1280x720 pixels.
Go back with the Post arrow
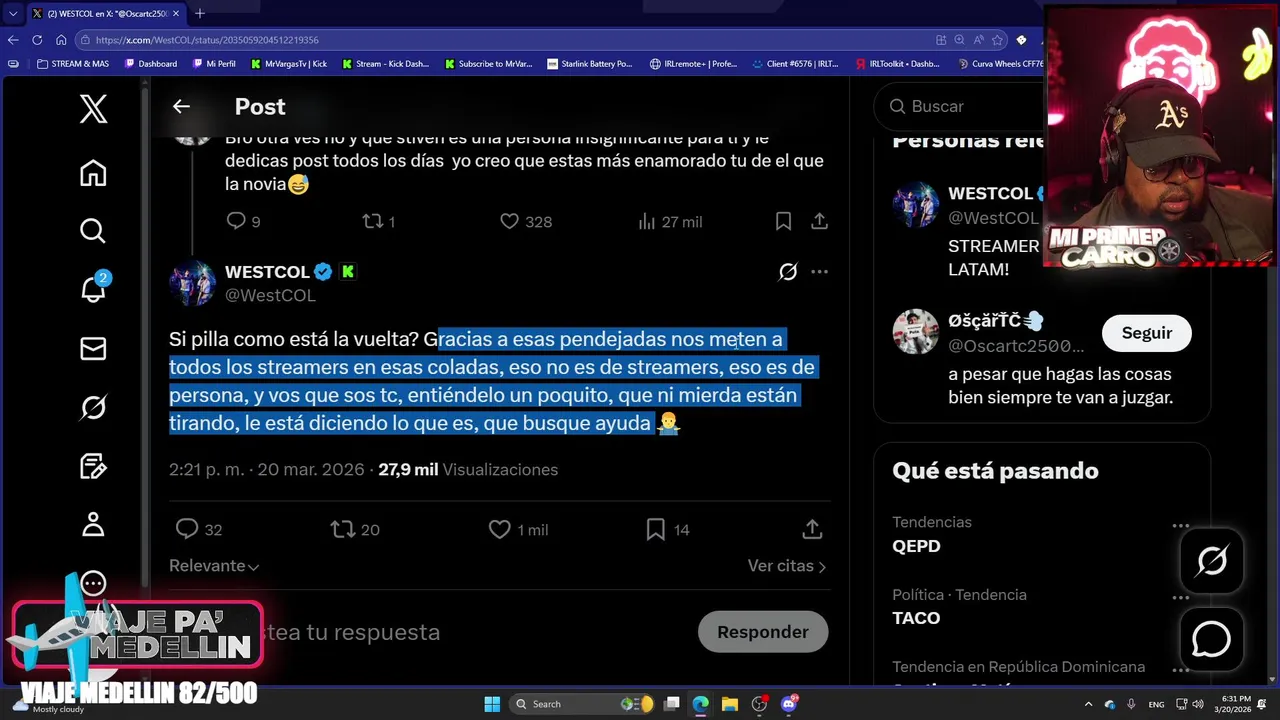pyautogui.click(x=181, y=106)
